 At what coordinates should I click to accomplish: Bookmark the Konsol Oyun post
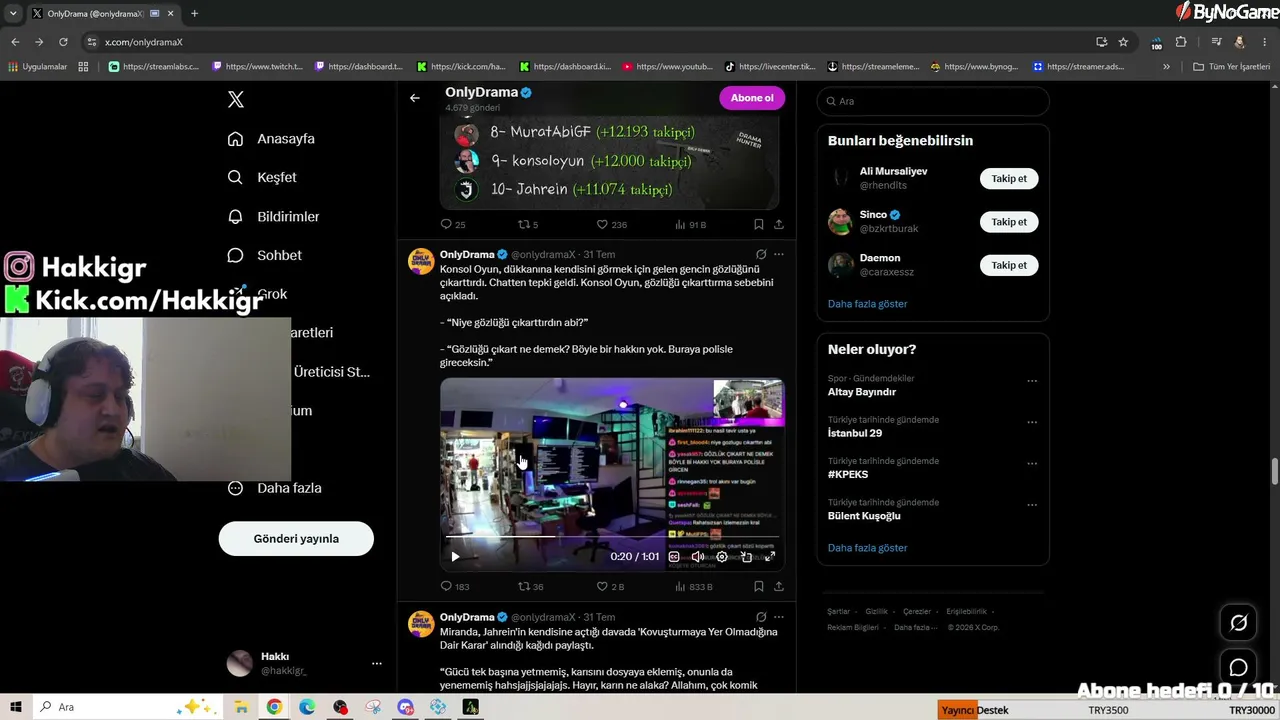click(759, 587)
